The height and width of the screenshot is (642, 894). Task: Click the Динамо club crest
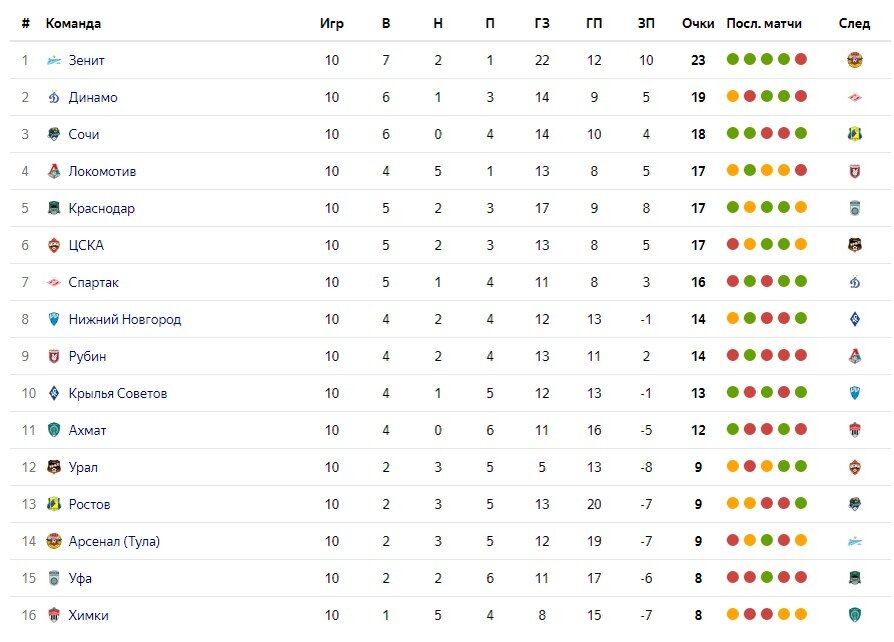pos(54,97)
